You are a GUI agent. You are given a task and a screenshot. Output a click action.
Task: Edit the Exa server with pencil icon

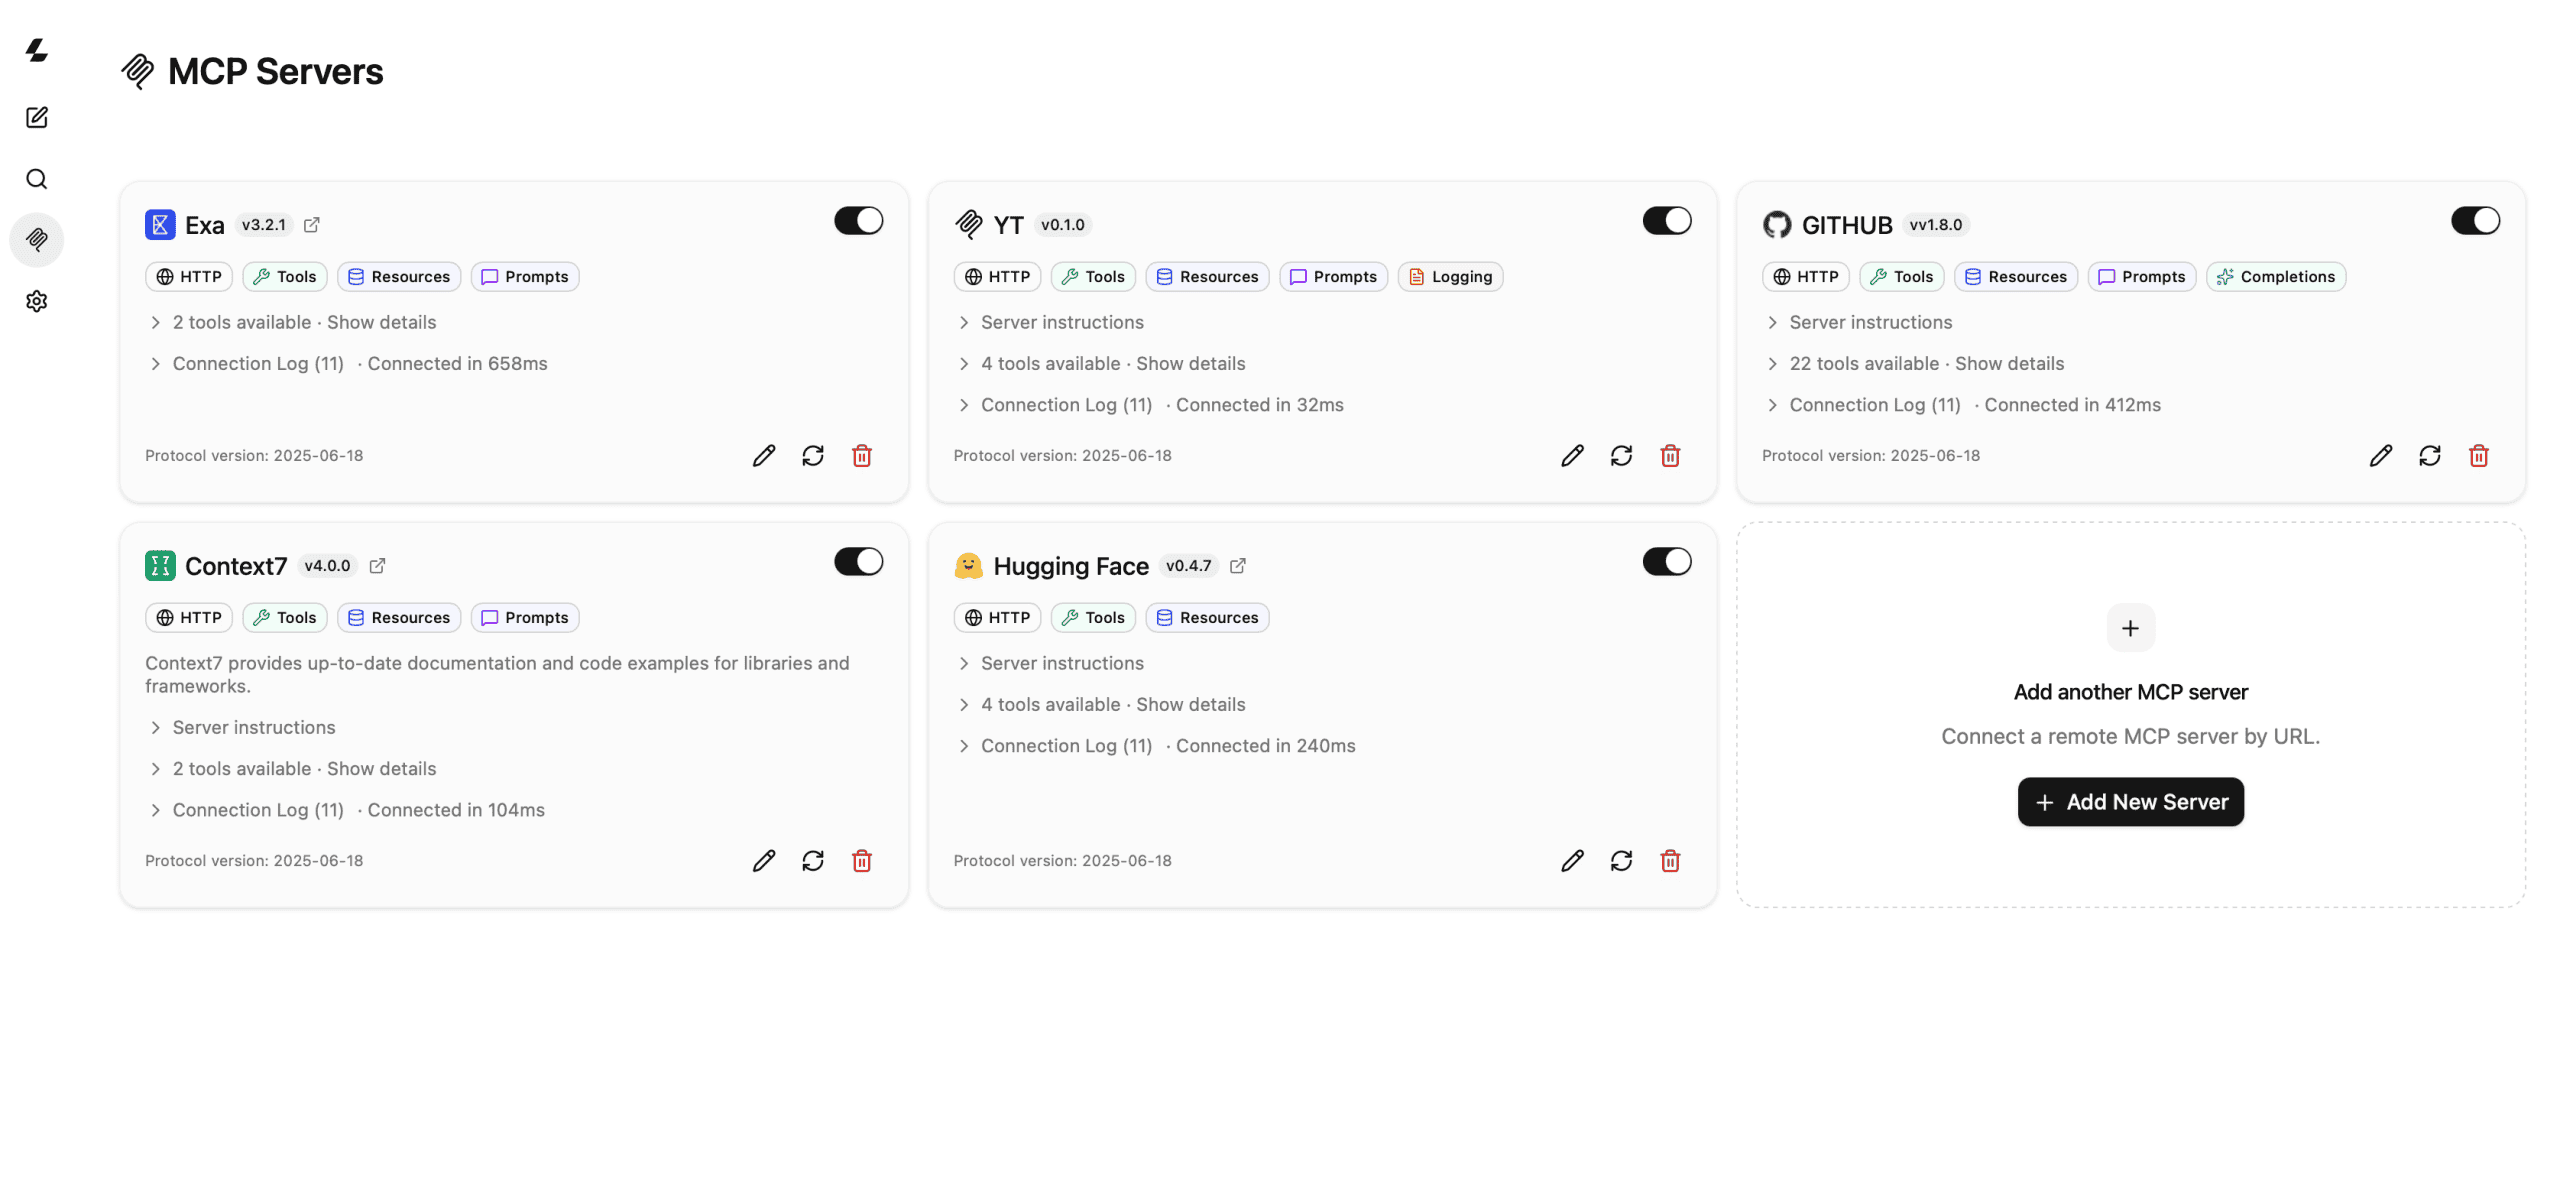coord(764,456)
